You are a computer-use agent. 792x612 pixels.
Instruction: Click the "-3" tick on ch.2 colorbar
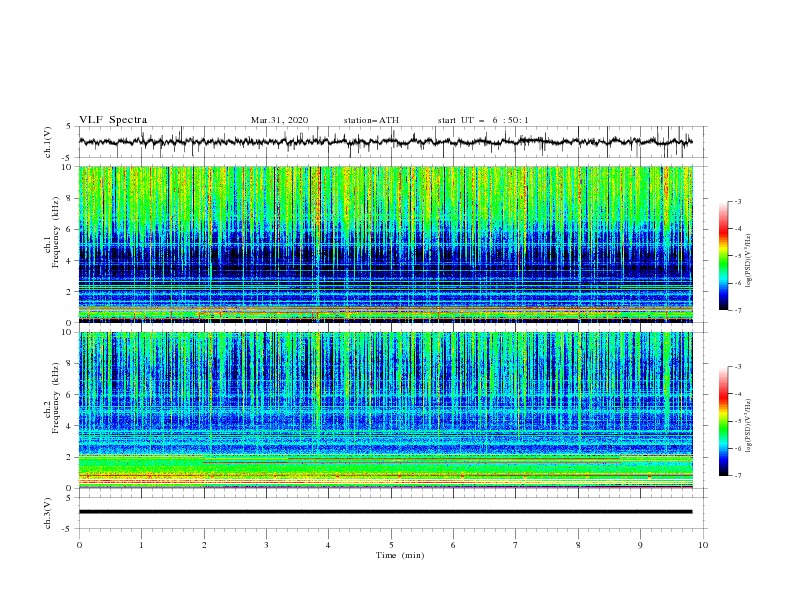click(738, 367)
